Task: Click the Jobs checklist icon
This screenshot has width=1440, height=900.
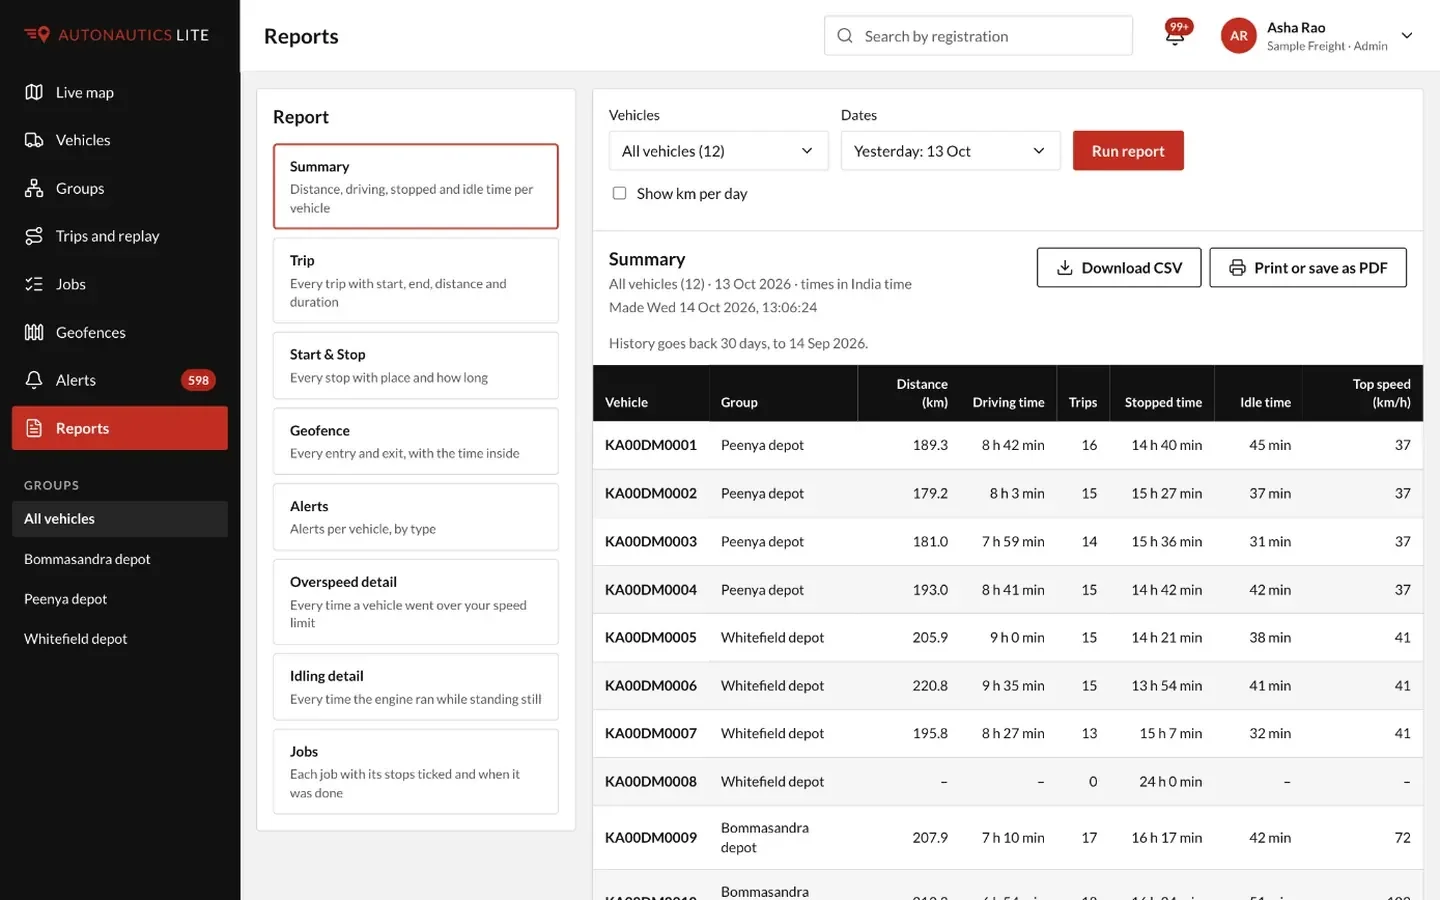Action: (x=34, y=284)
